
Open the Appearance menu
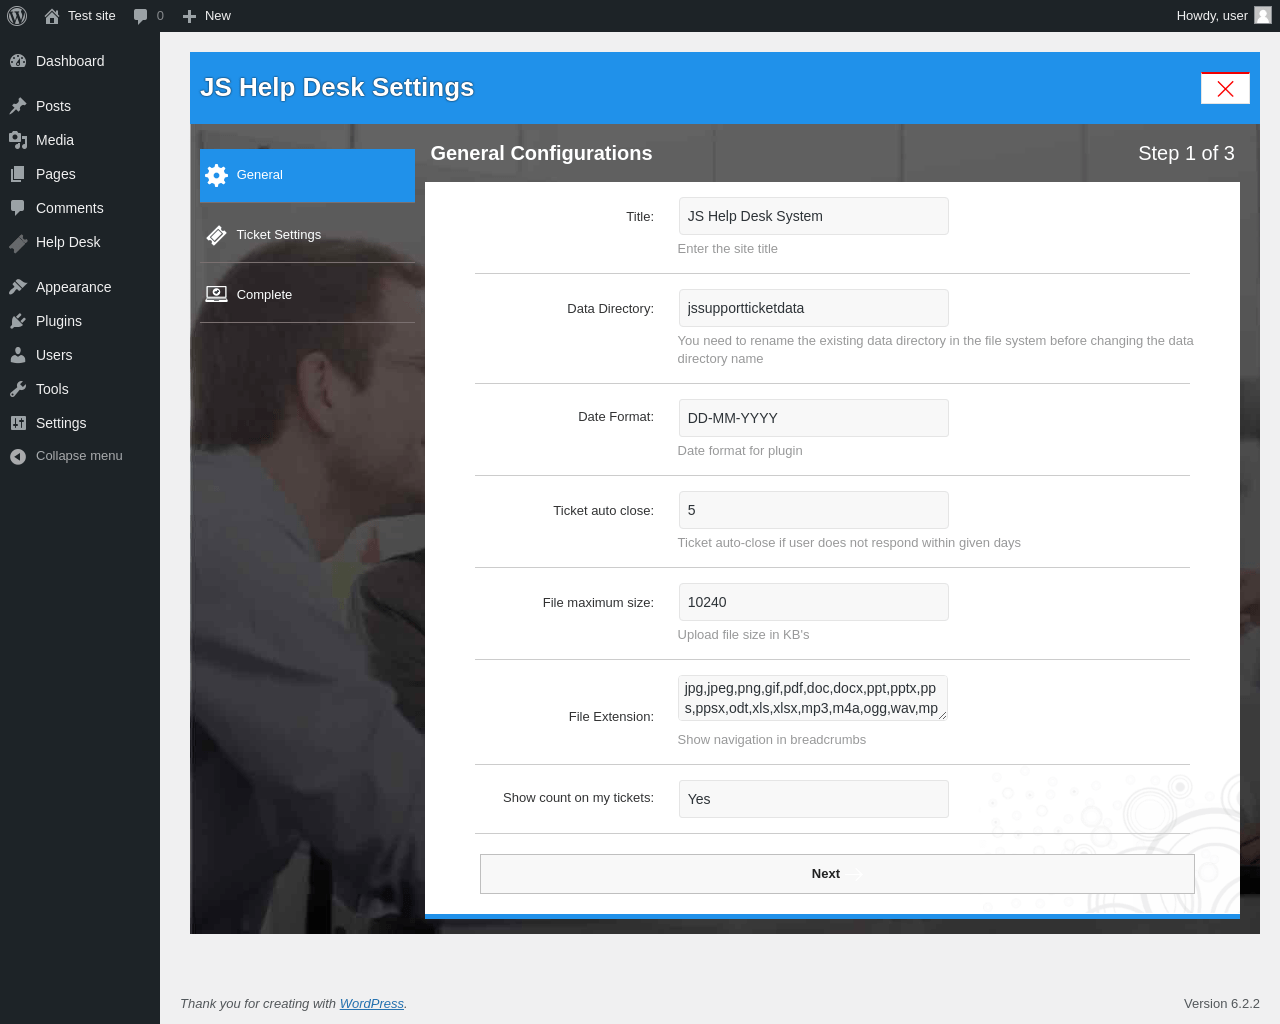pos(80,287)
